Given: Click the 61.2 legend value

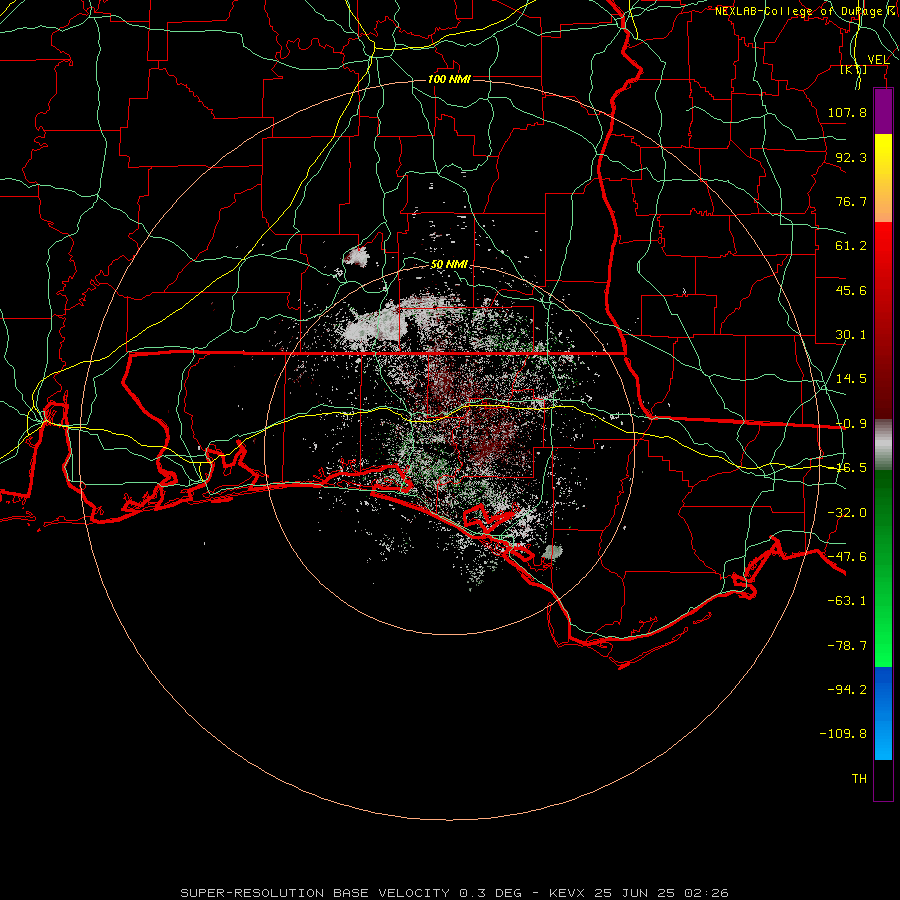Looking at the screenshot, I should (851, 246).
